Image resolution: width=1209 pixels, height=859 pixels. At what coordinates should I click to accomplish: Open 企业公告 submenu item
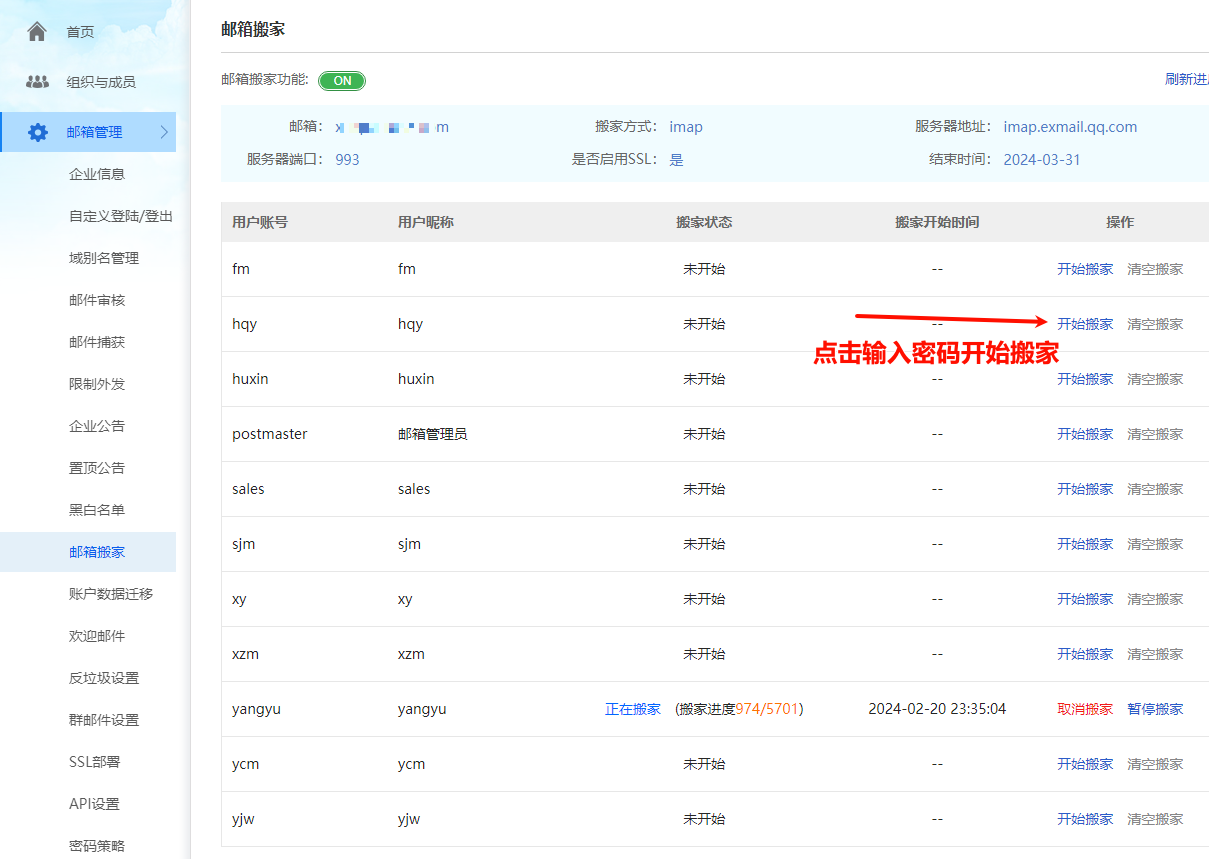click(97, 426)
